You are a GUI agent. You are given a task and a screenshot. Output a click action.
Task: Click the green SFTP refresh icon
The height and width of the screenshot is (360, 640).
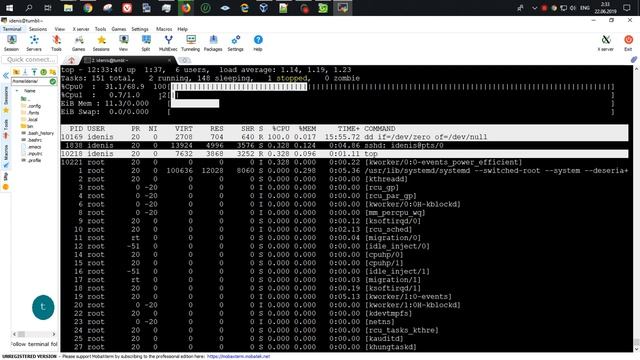[43, 72]
